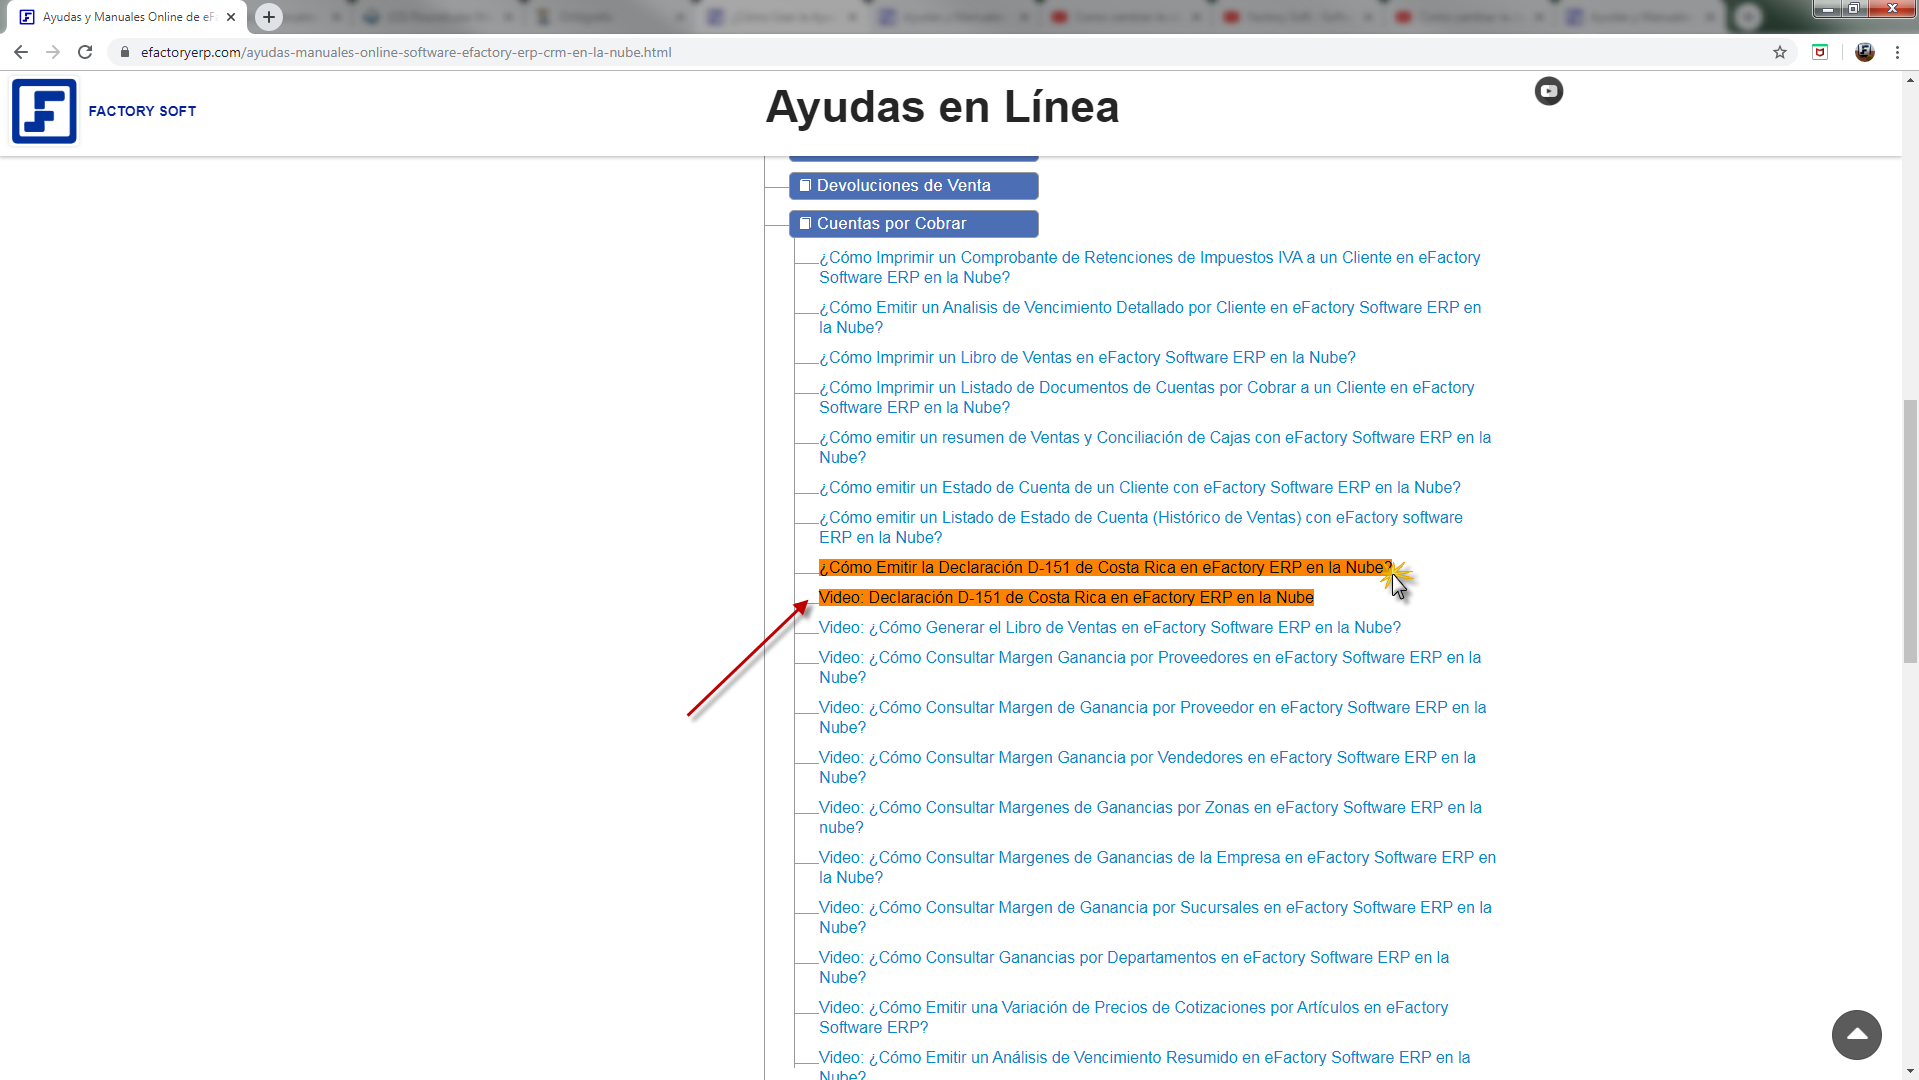View site security info via lock icon
Screen dimensions: 1919x1080
[x=125, y=52]
